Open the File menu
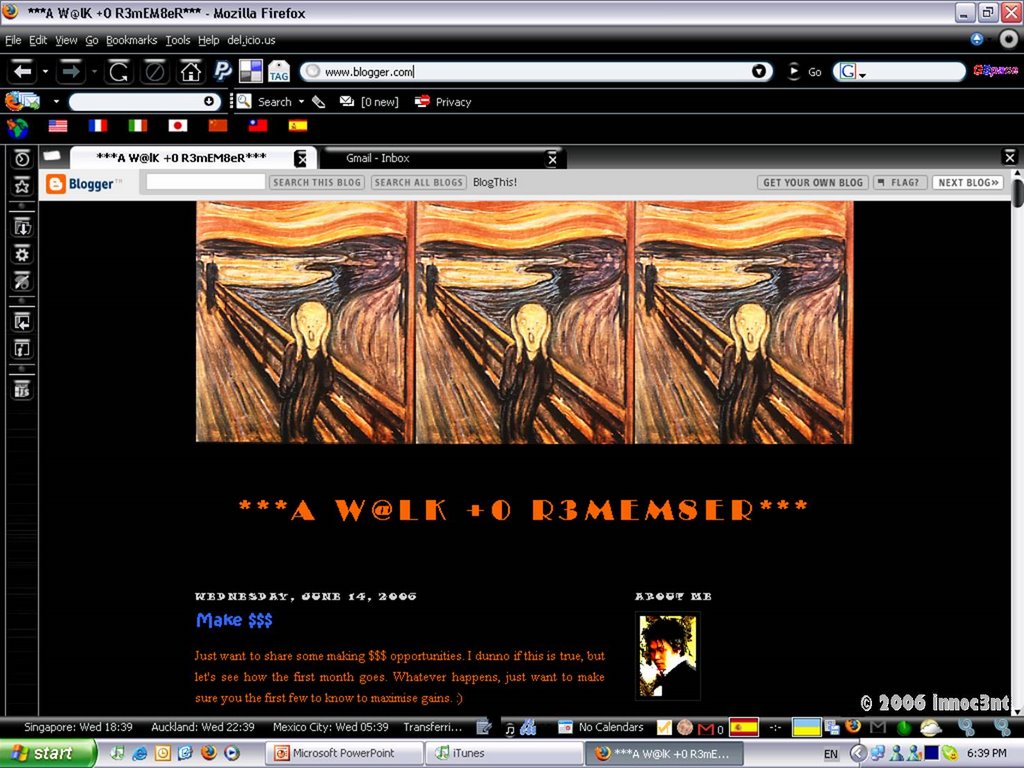Screen dimensions: 1024x768 (x=13, y=40)
